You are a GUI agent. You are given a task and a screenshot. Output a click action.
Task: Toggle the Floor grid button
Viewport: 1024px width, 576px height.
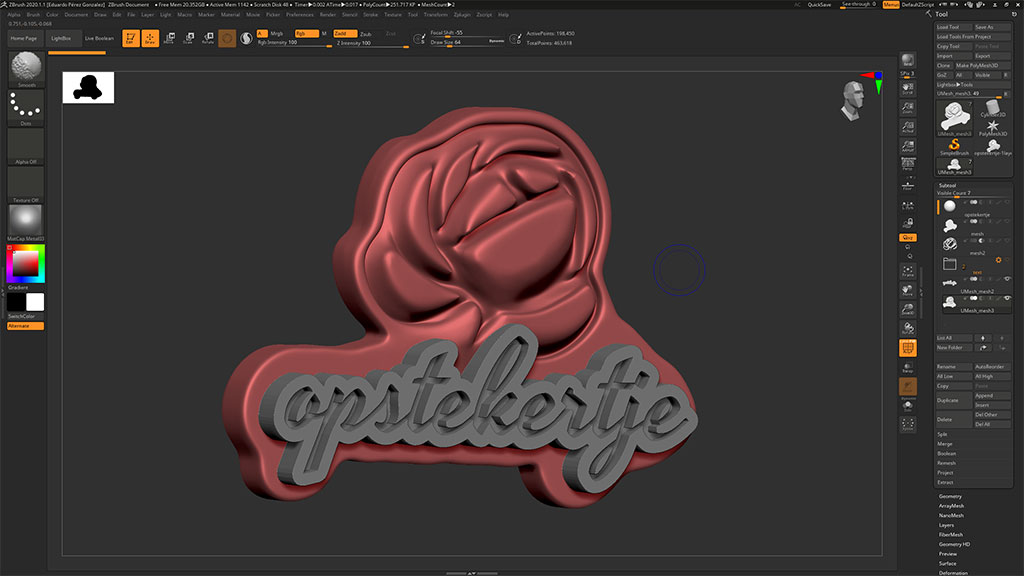[x=908, y=186]
